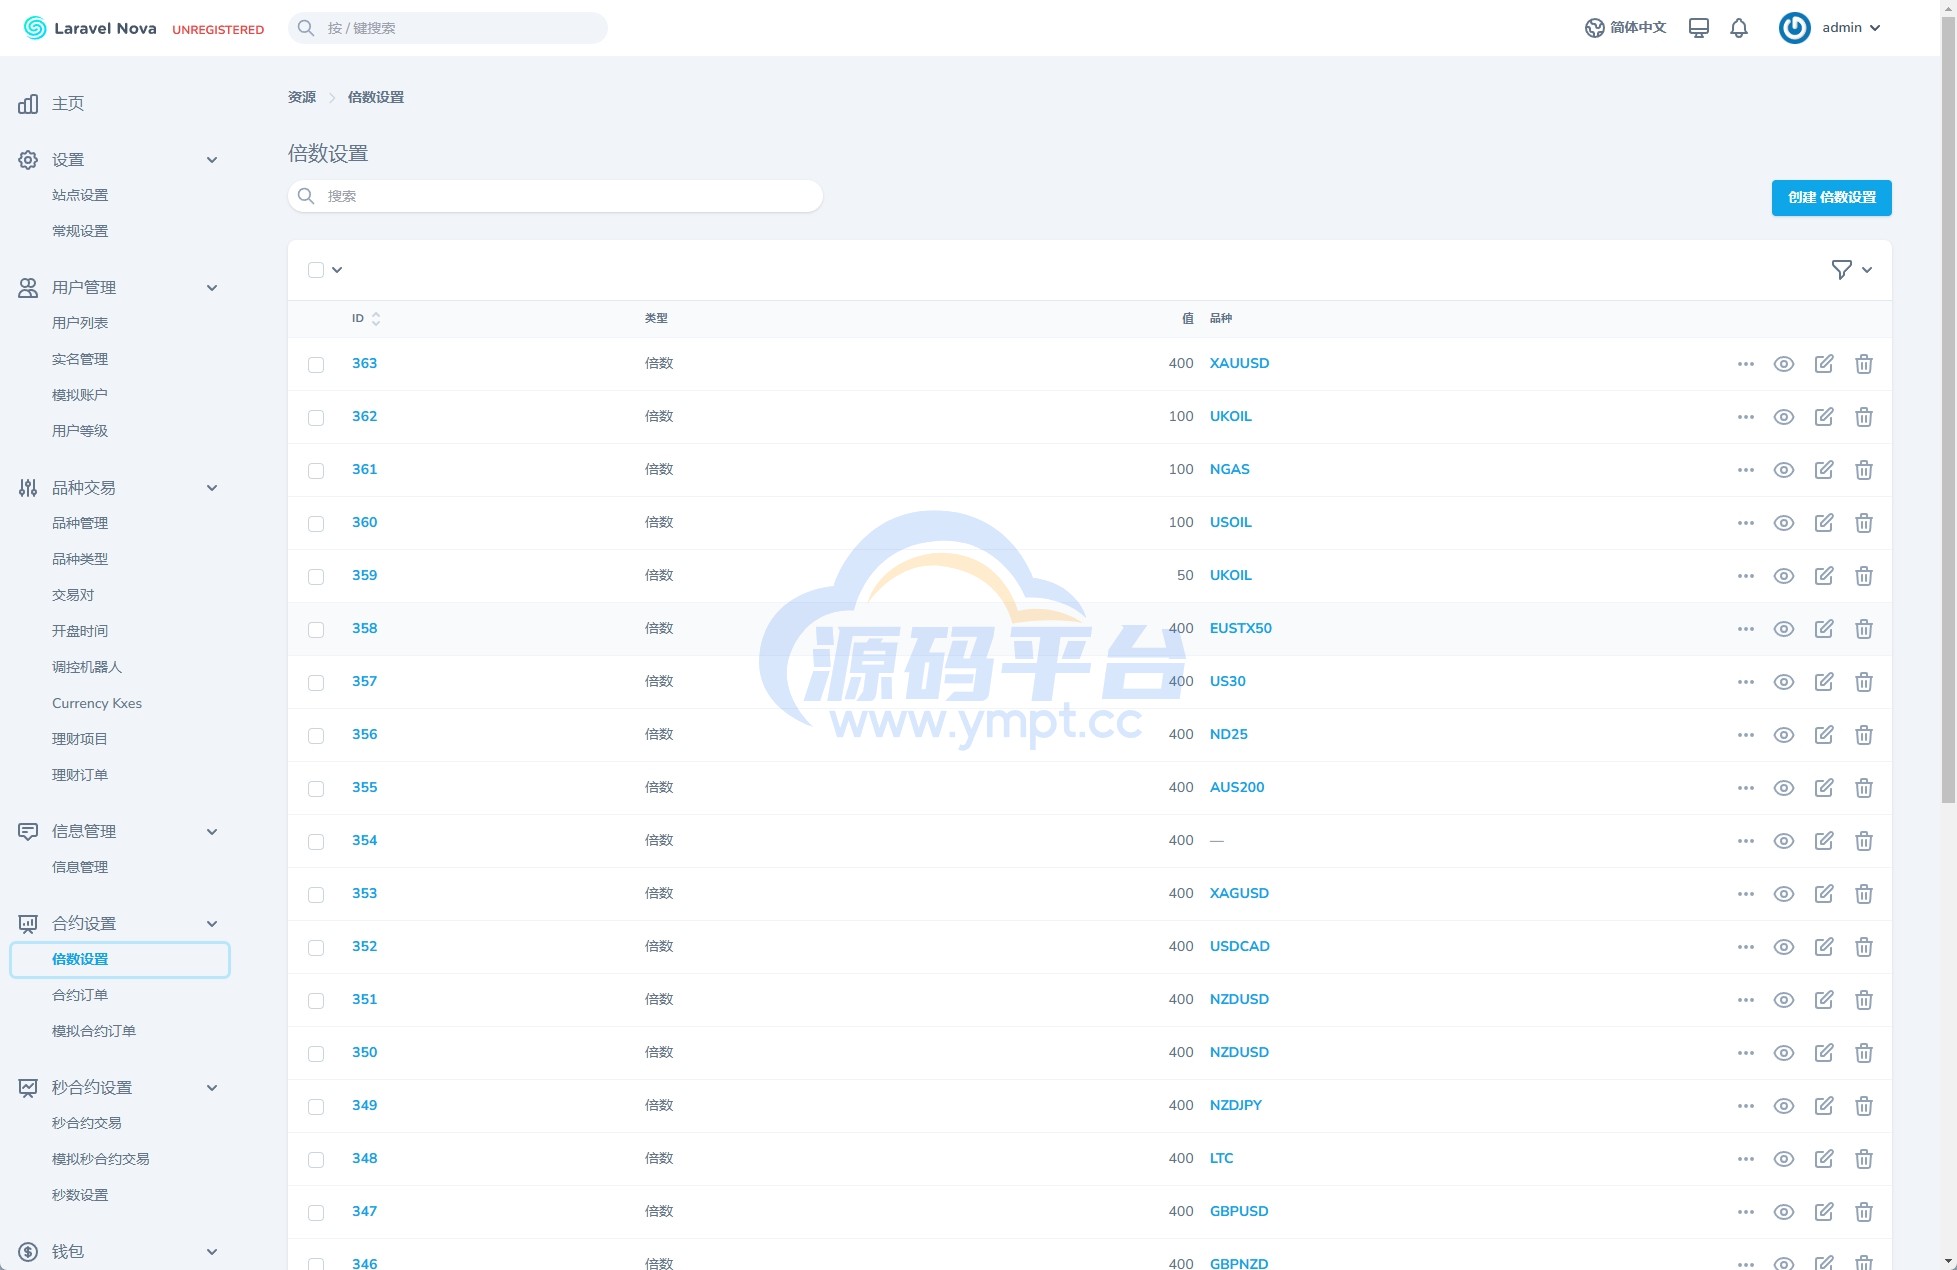The image size is (1957, 1270).
Task: View row 362 UKOIL with eye icon
Action: pyautogui.click(x=1784, y=417)
